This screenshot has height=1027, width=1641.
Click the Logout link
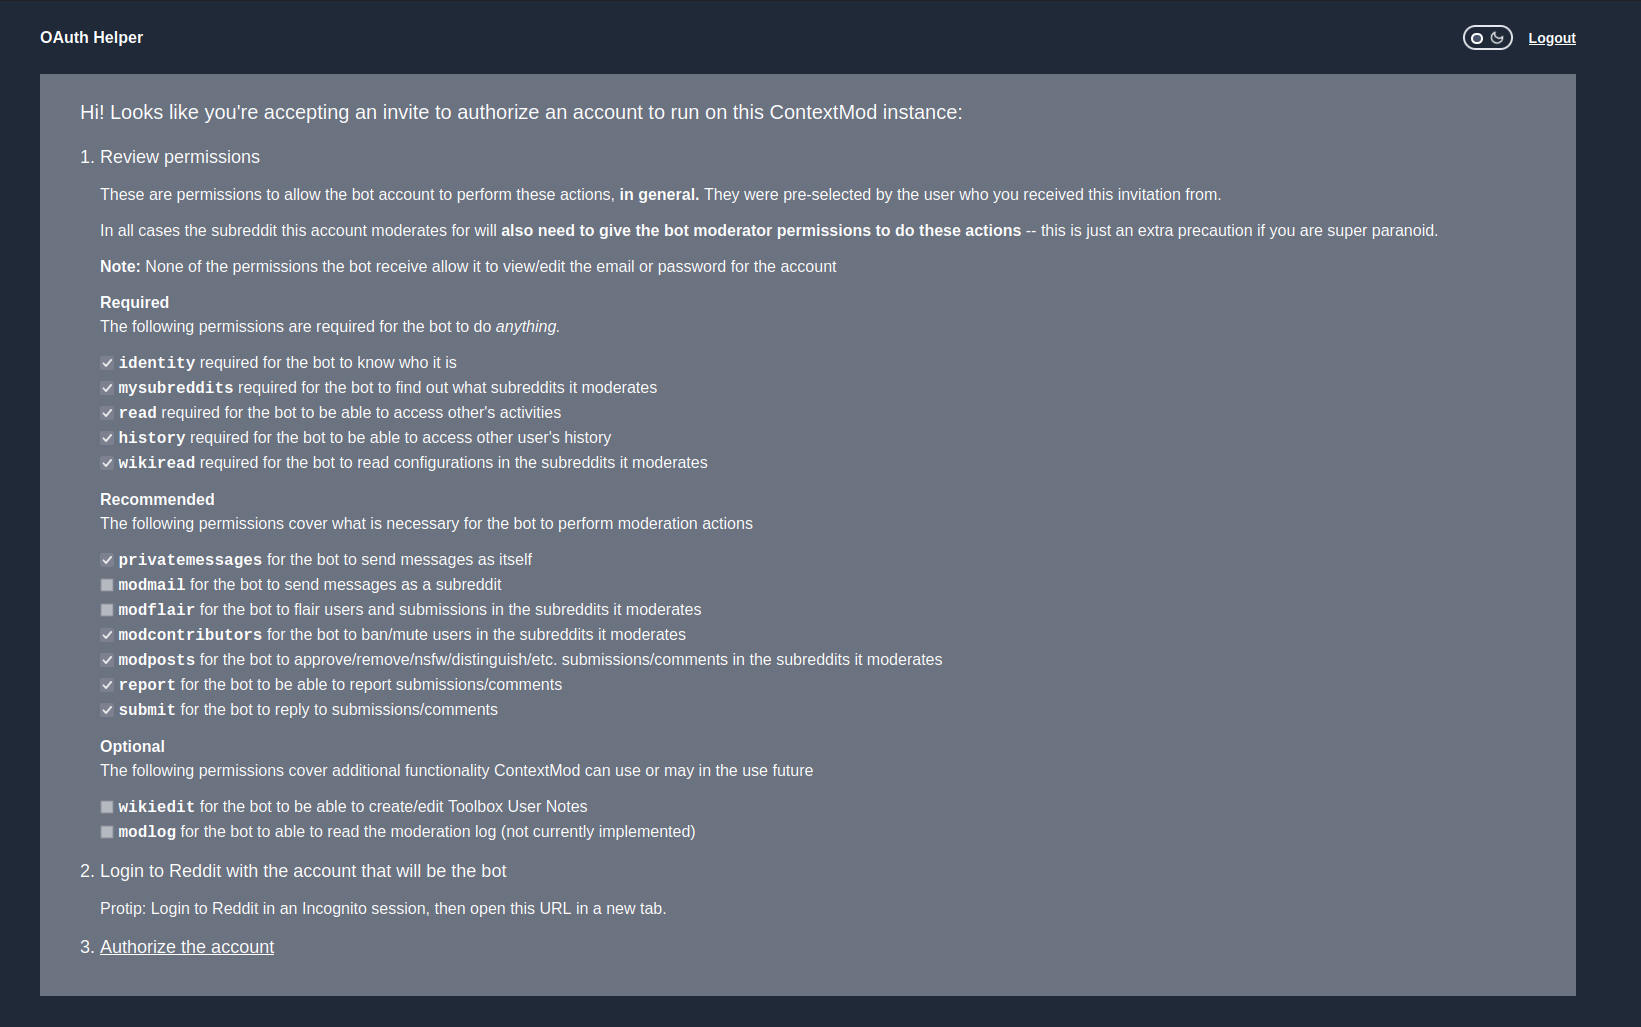point(1552,38)
